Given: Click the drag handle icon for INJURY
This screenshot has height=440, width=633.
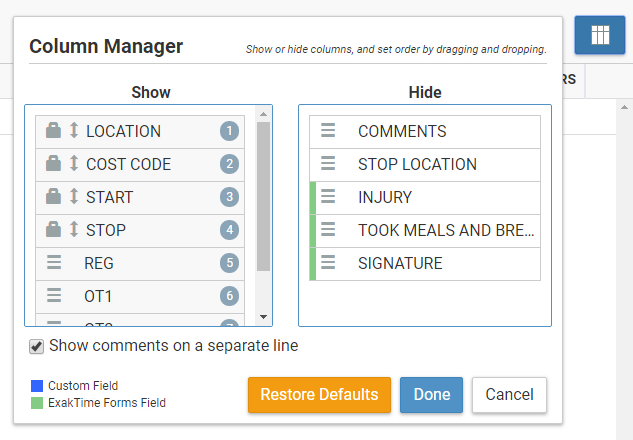Looking at the screenshot, I should tap(328, 197).
